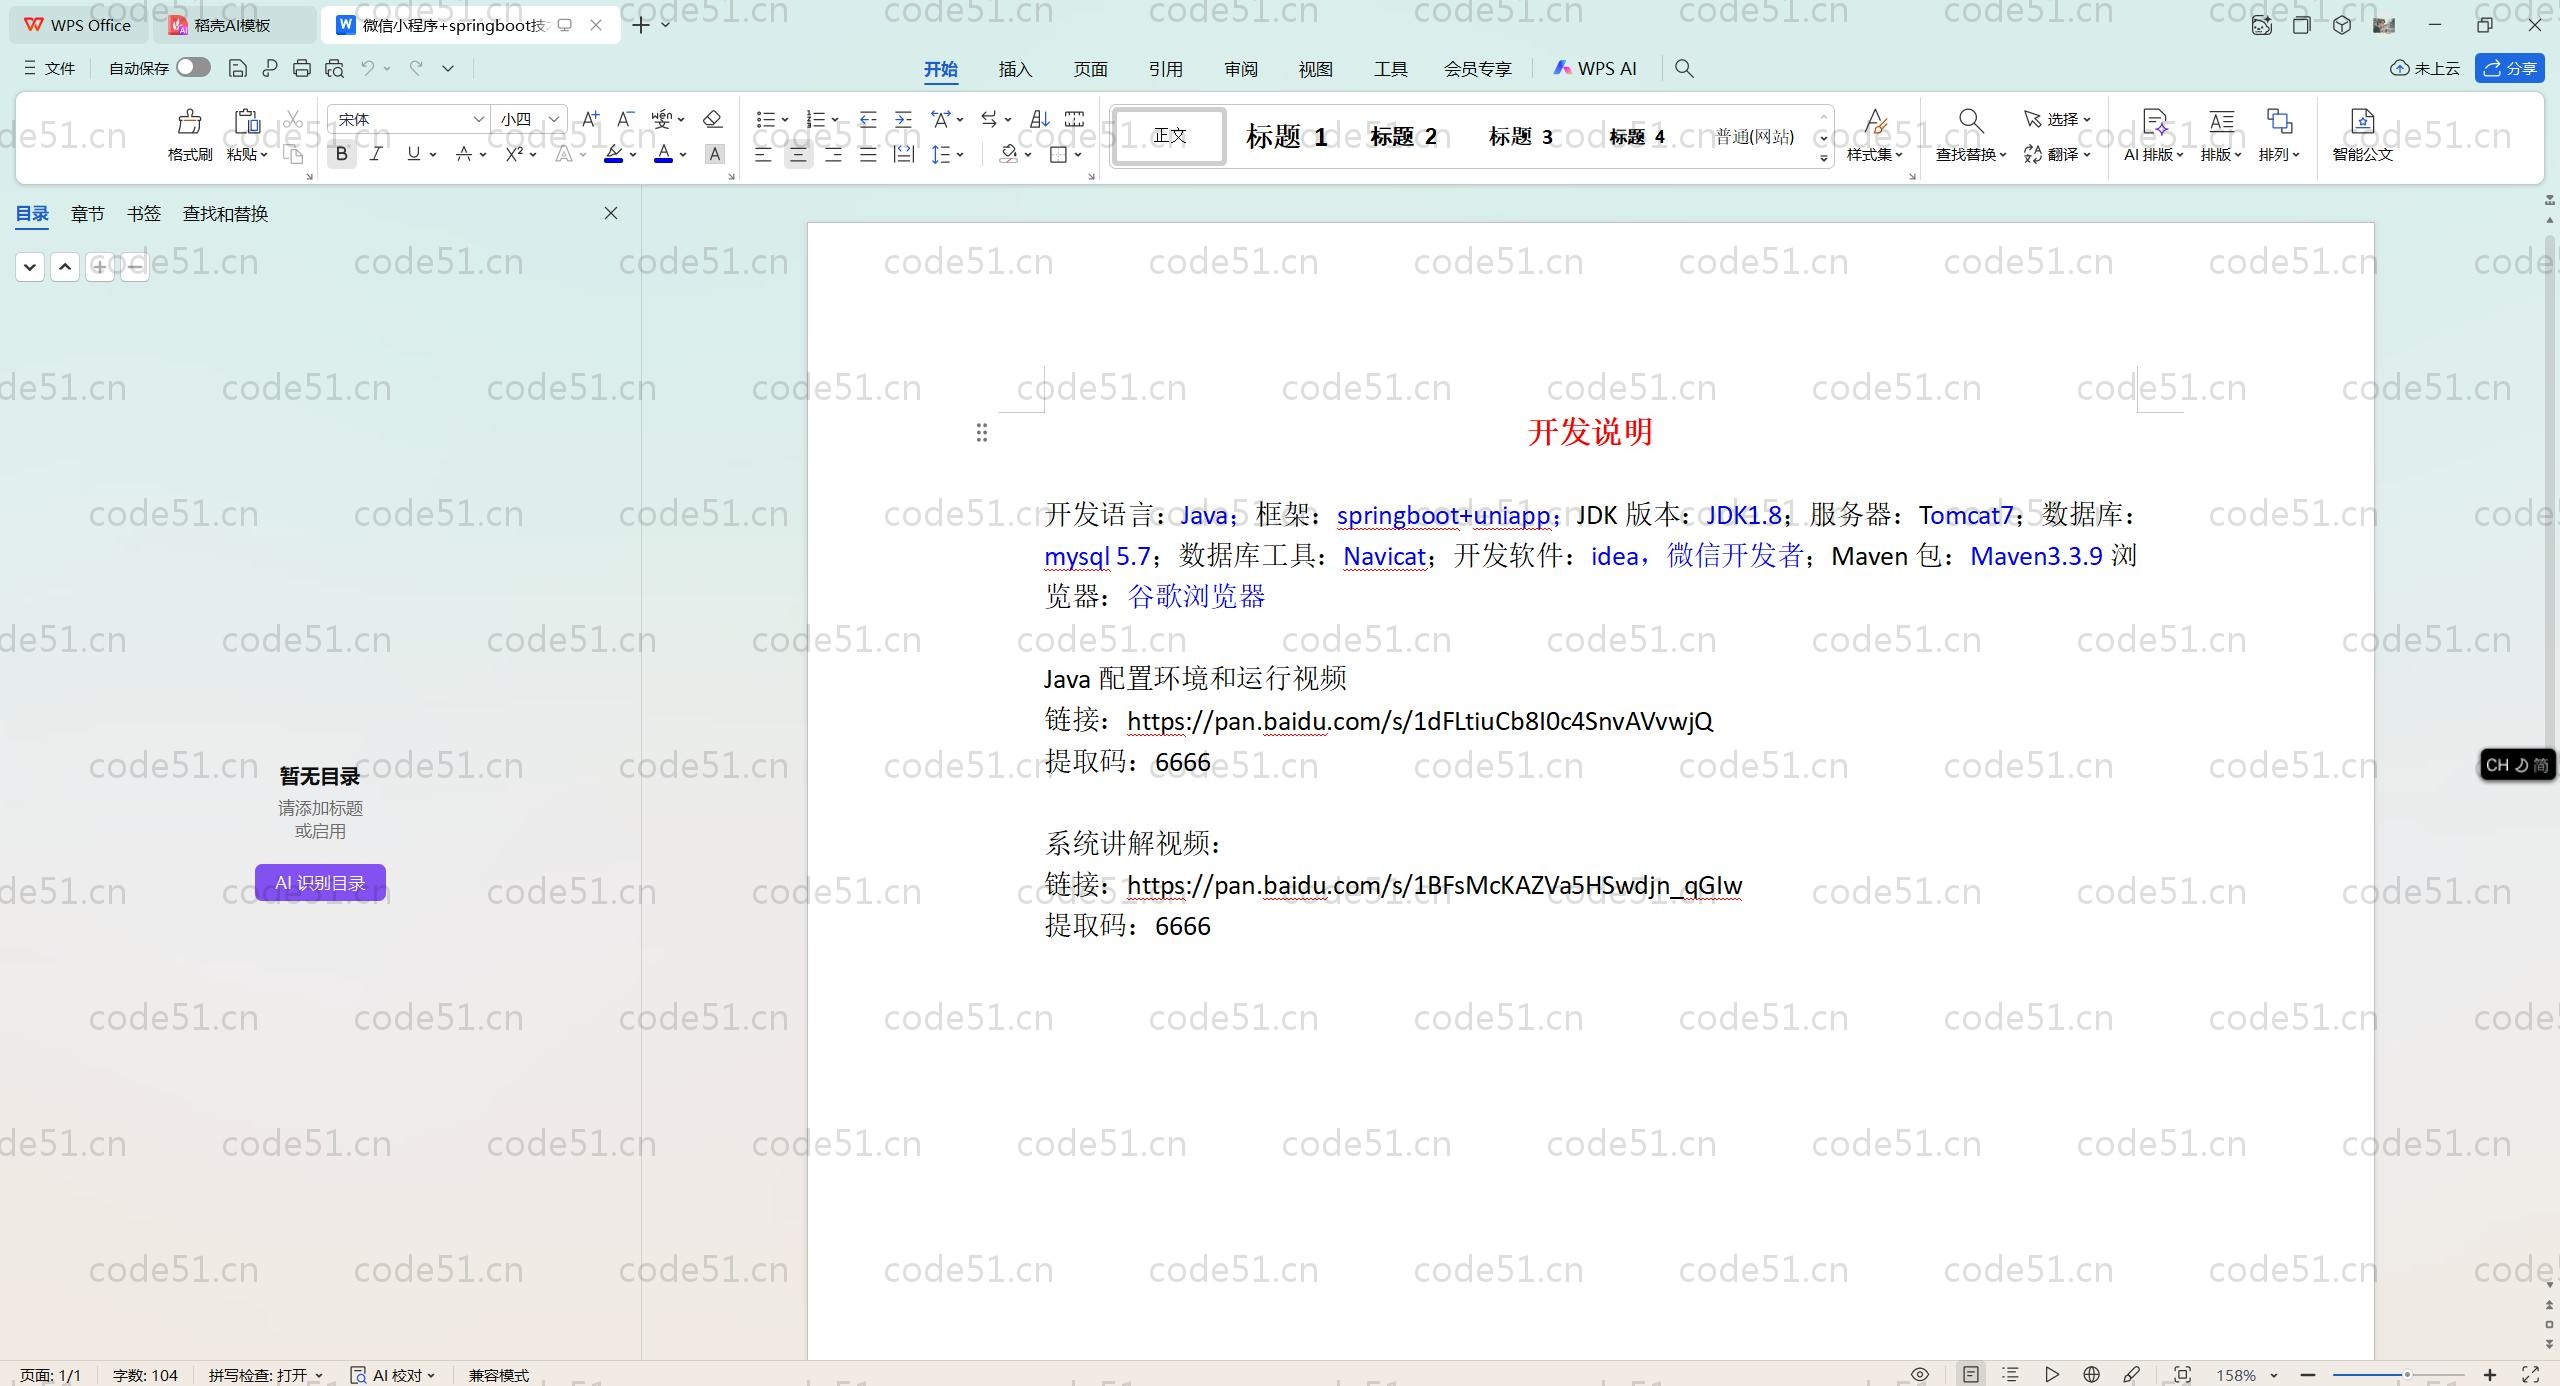Toggle italic formatting button
This screenshot has height=1386, width=2560.
click(x=376, y=154)
